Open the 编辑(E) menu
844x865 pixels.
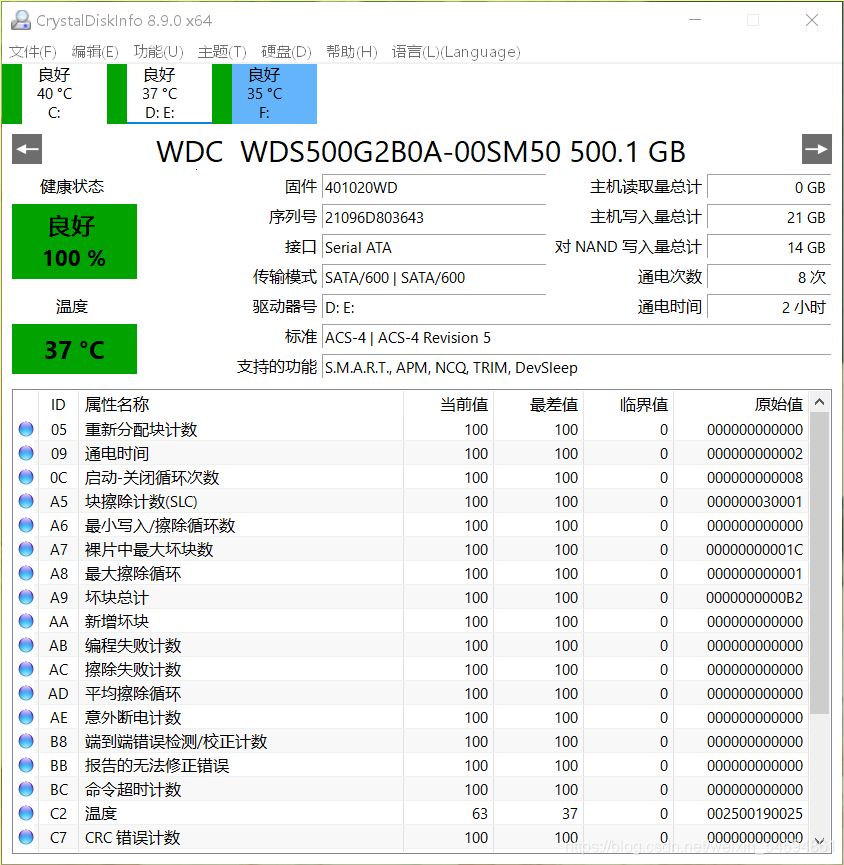(x=95, y=52)
